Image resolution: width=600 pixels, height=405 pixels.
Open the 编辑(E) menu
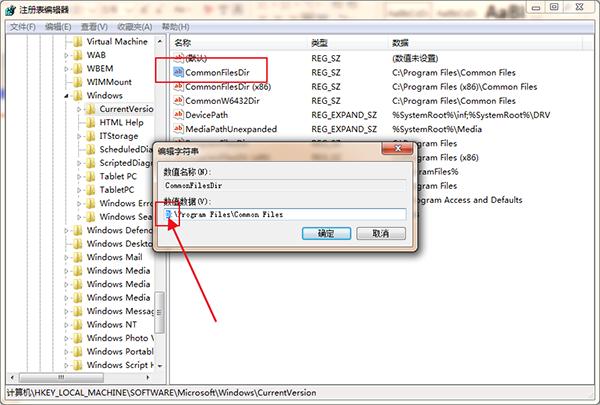58,27
